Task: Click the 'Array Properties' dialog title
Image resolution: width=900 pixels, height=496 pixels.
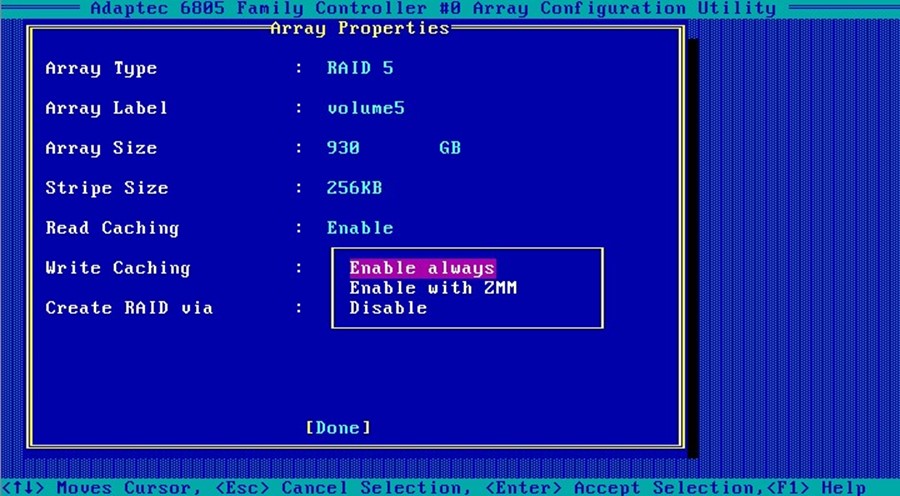Action: pos(360,28)
